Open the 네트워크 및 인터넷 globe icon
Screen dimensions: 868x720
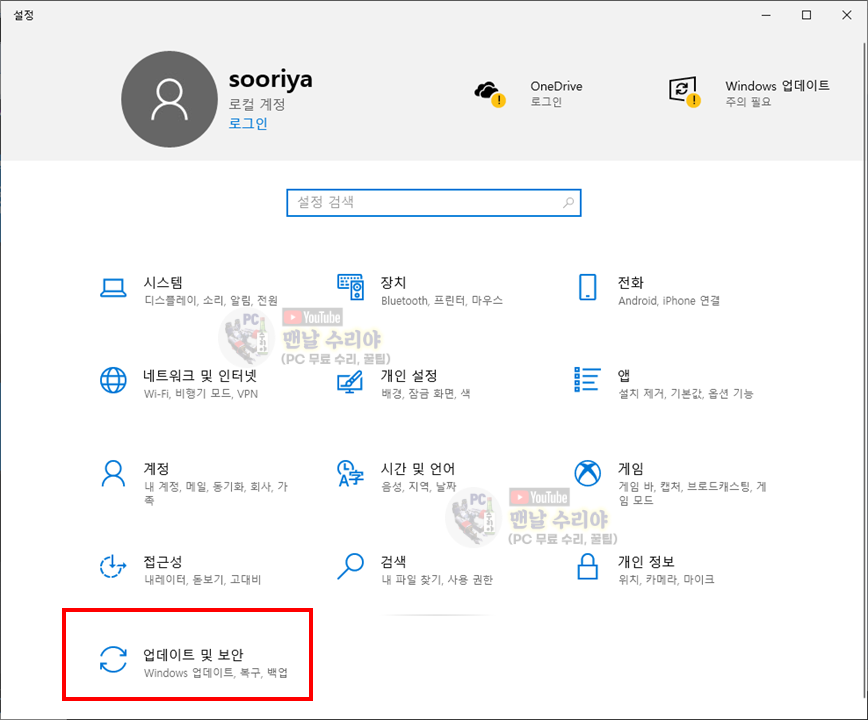tap(113, 380)
